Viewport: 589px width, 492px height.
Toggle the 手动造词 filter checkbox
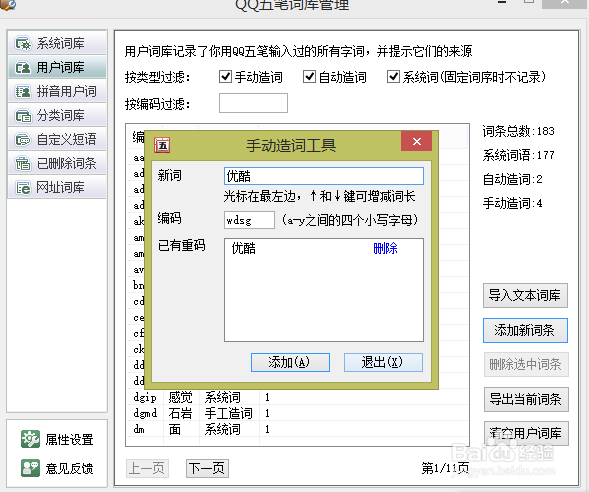(225, 77)
